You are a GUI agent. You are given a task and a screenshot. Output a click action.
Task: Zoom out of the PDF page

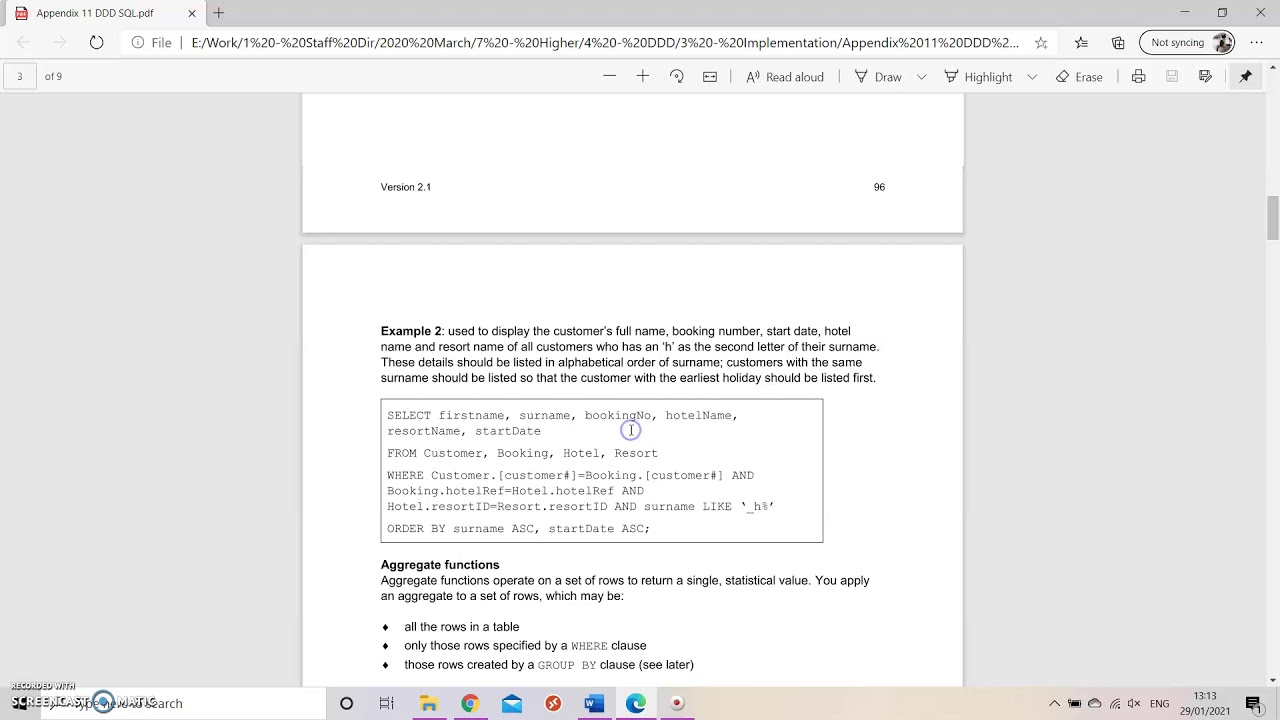pos(609,77)
